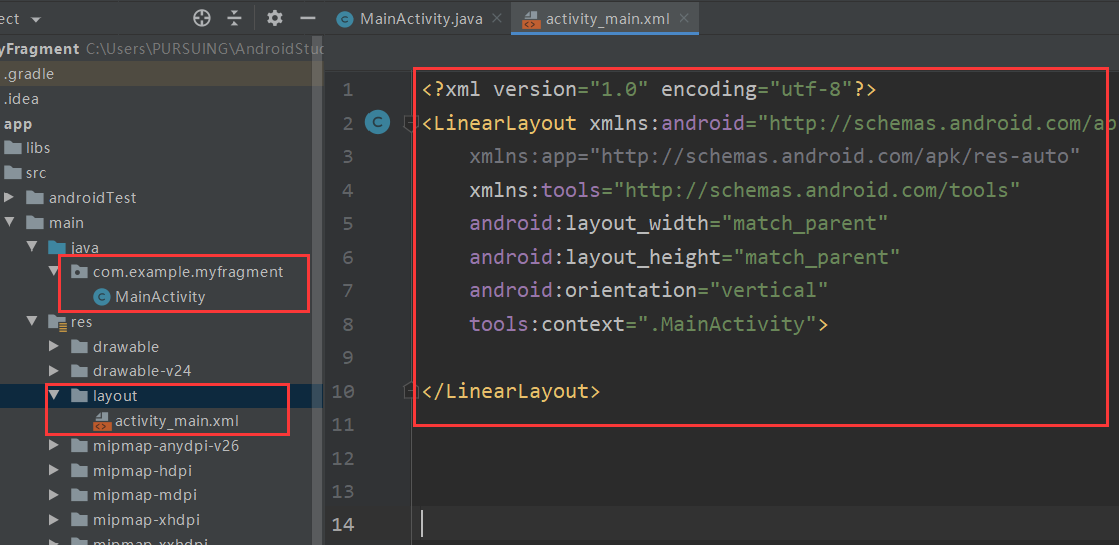1119x545 pixels.
Task: Expand the drawable-v24 folder arrow
Action: tap(54, 371)
